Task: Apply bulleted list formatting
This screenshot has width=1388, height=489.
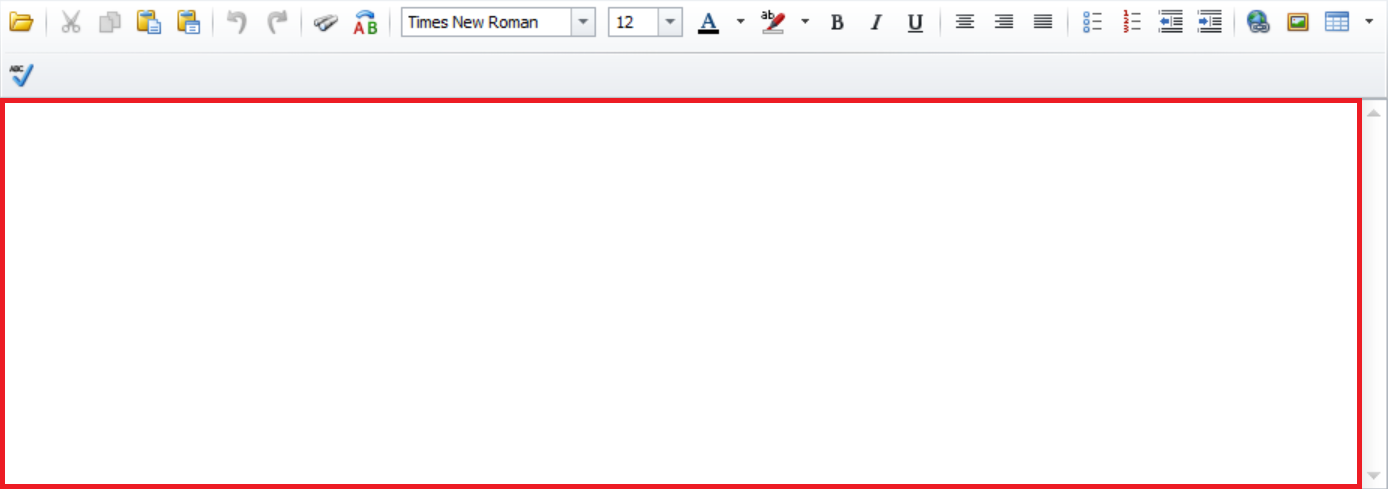Action: (1092, 22)
